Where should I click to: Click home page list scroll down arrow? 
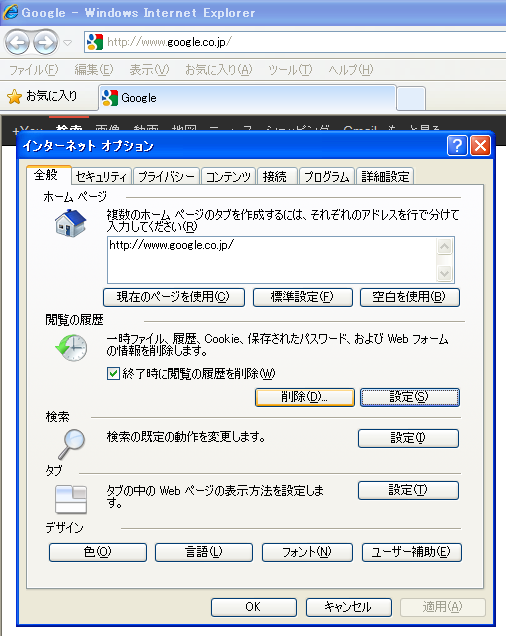coord(445,273)
